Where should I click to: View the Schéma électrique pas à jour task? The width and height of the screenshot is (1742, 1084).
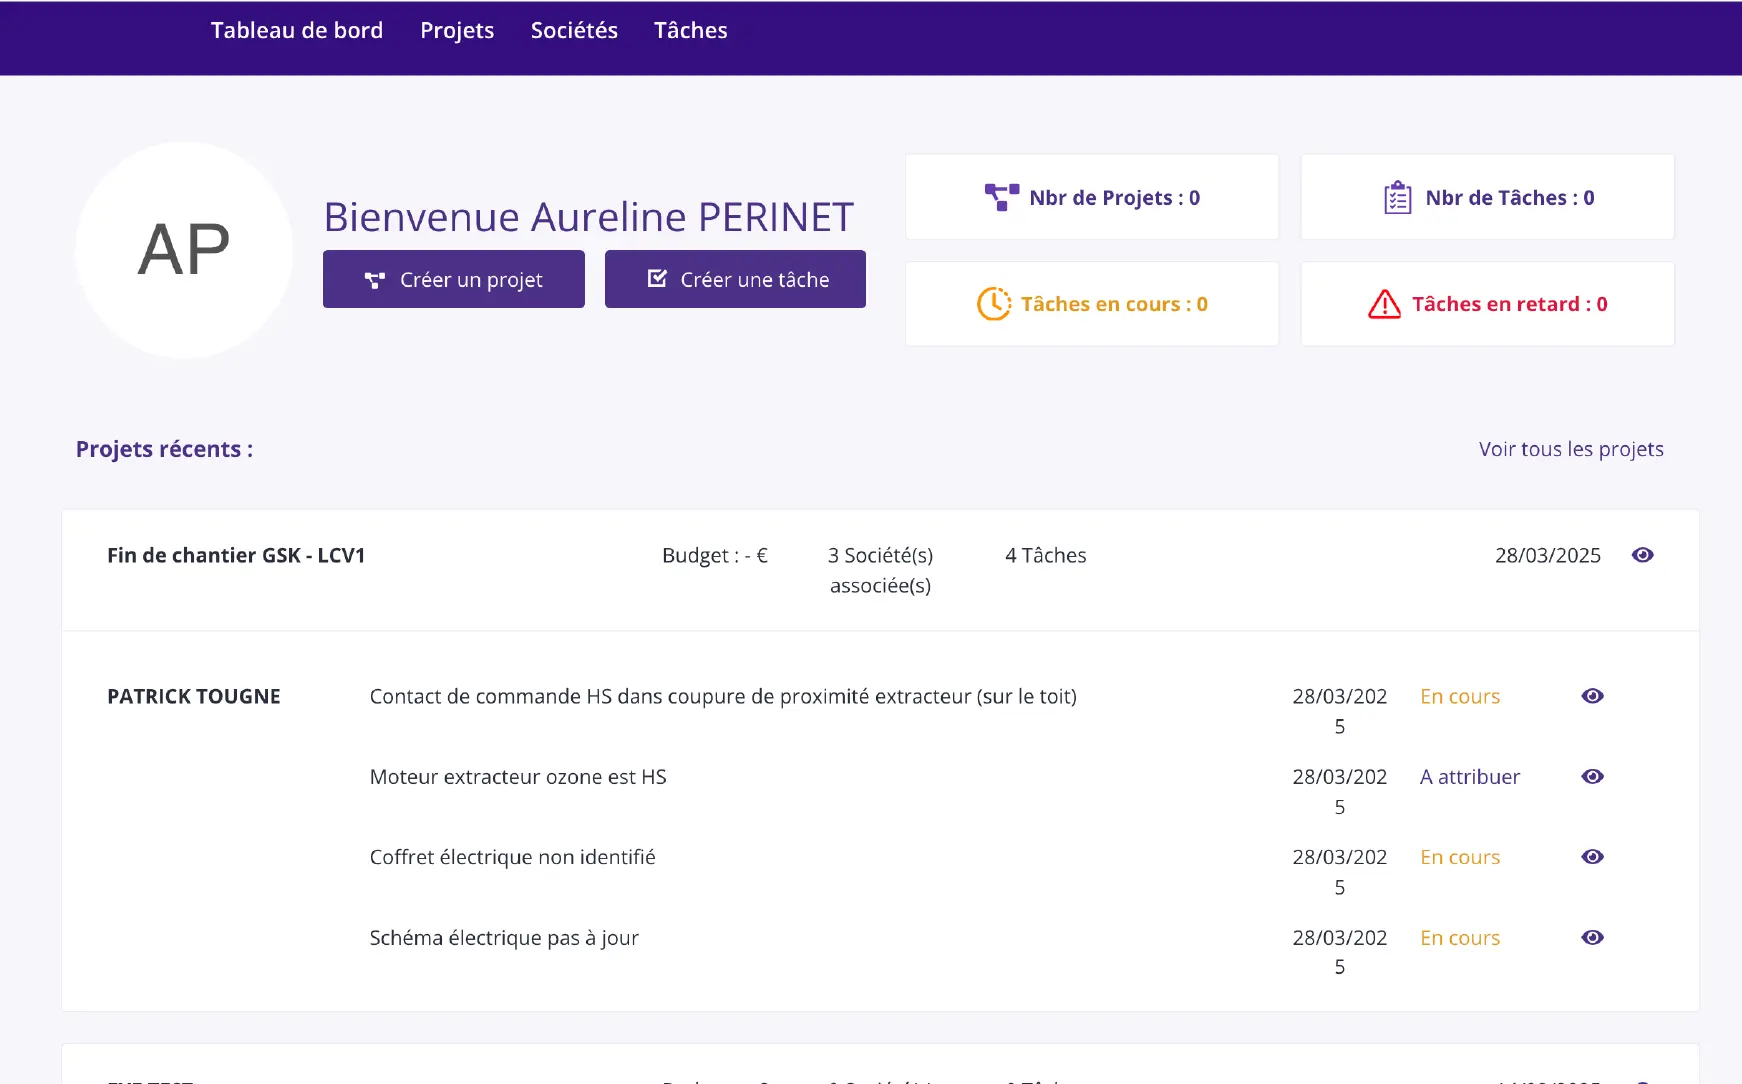[x=1592, y=937]
